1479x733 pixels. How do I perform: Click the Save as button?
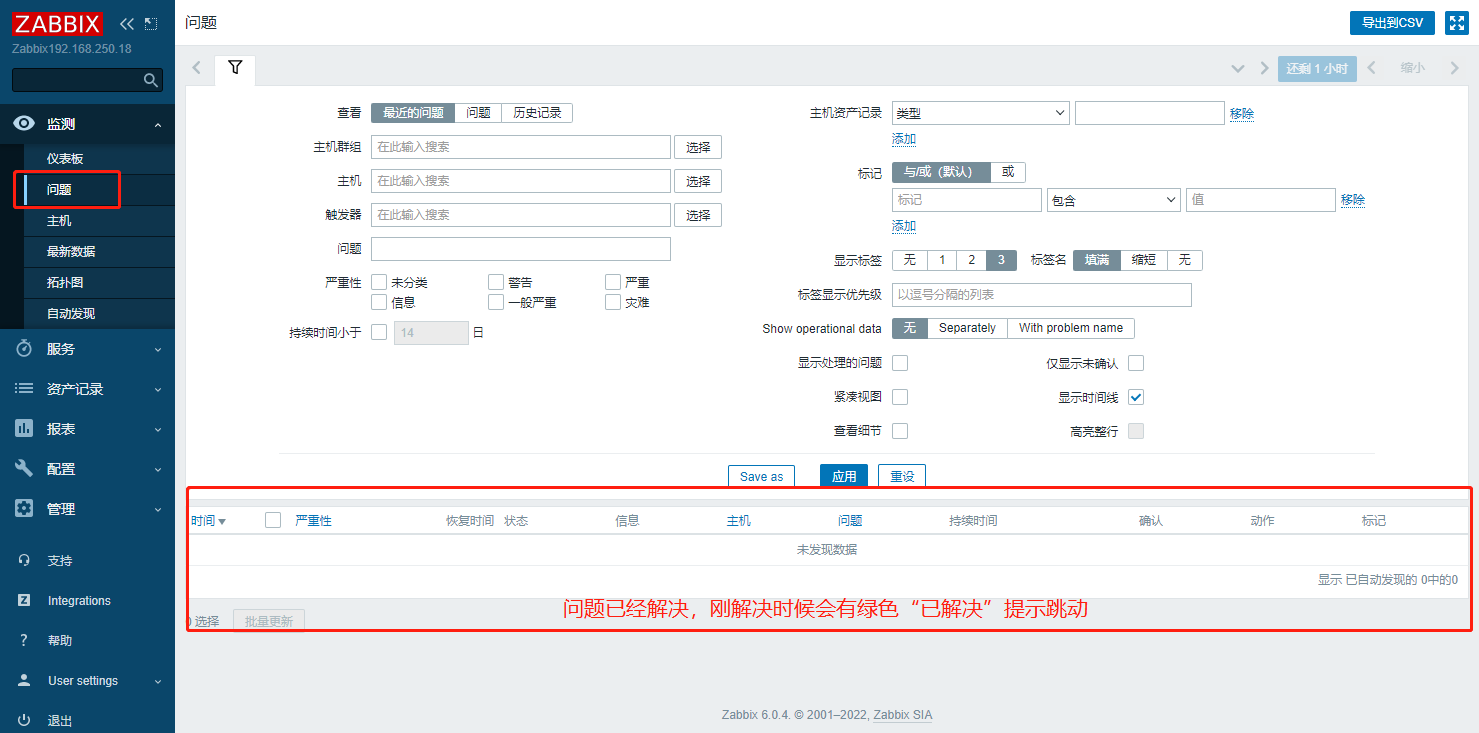(761, 476)
